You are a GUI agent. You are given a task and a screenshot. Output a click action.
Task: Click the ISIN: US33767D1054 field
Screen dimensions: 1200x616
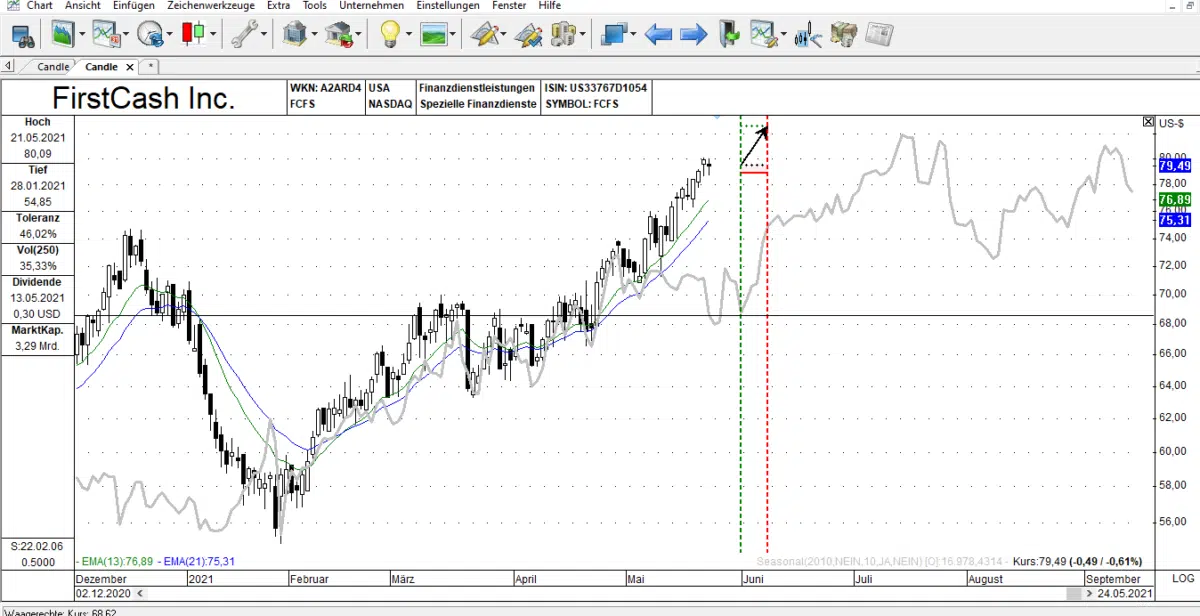click(596, 88)
